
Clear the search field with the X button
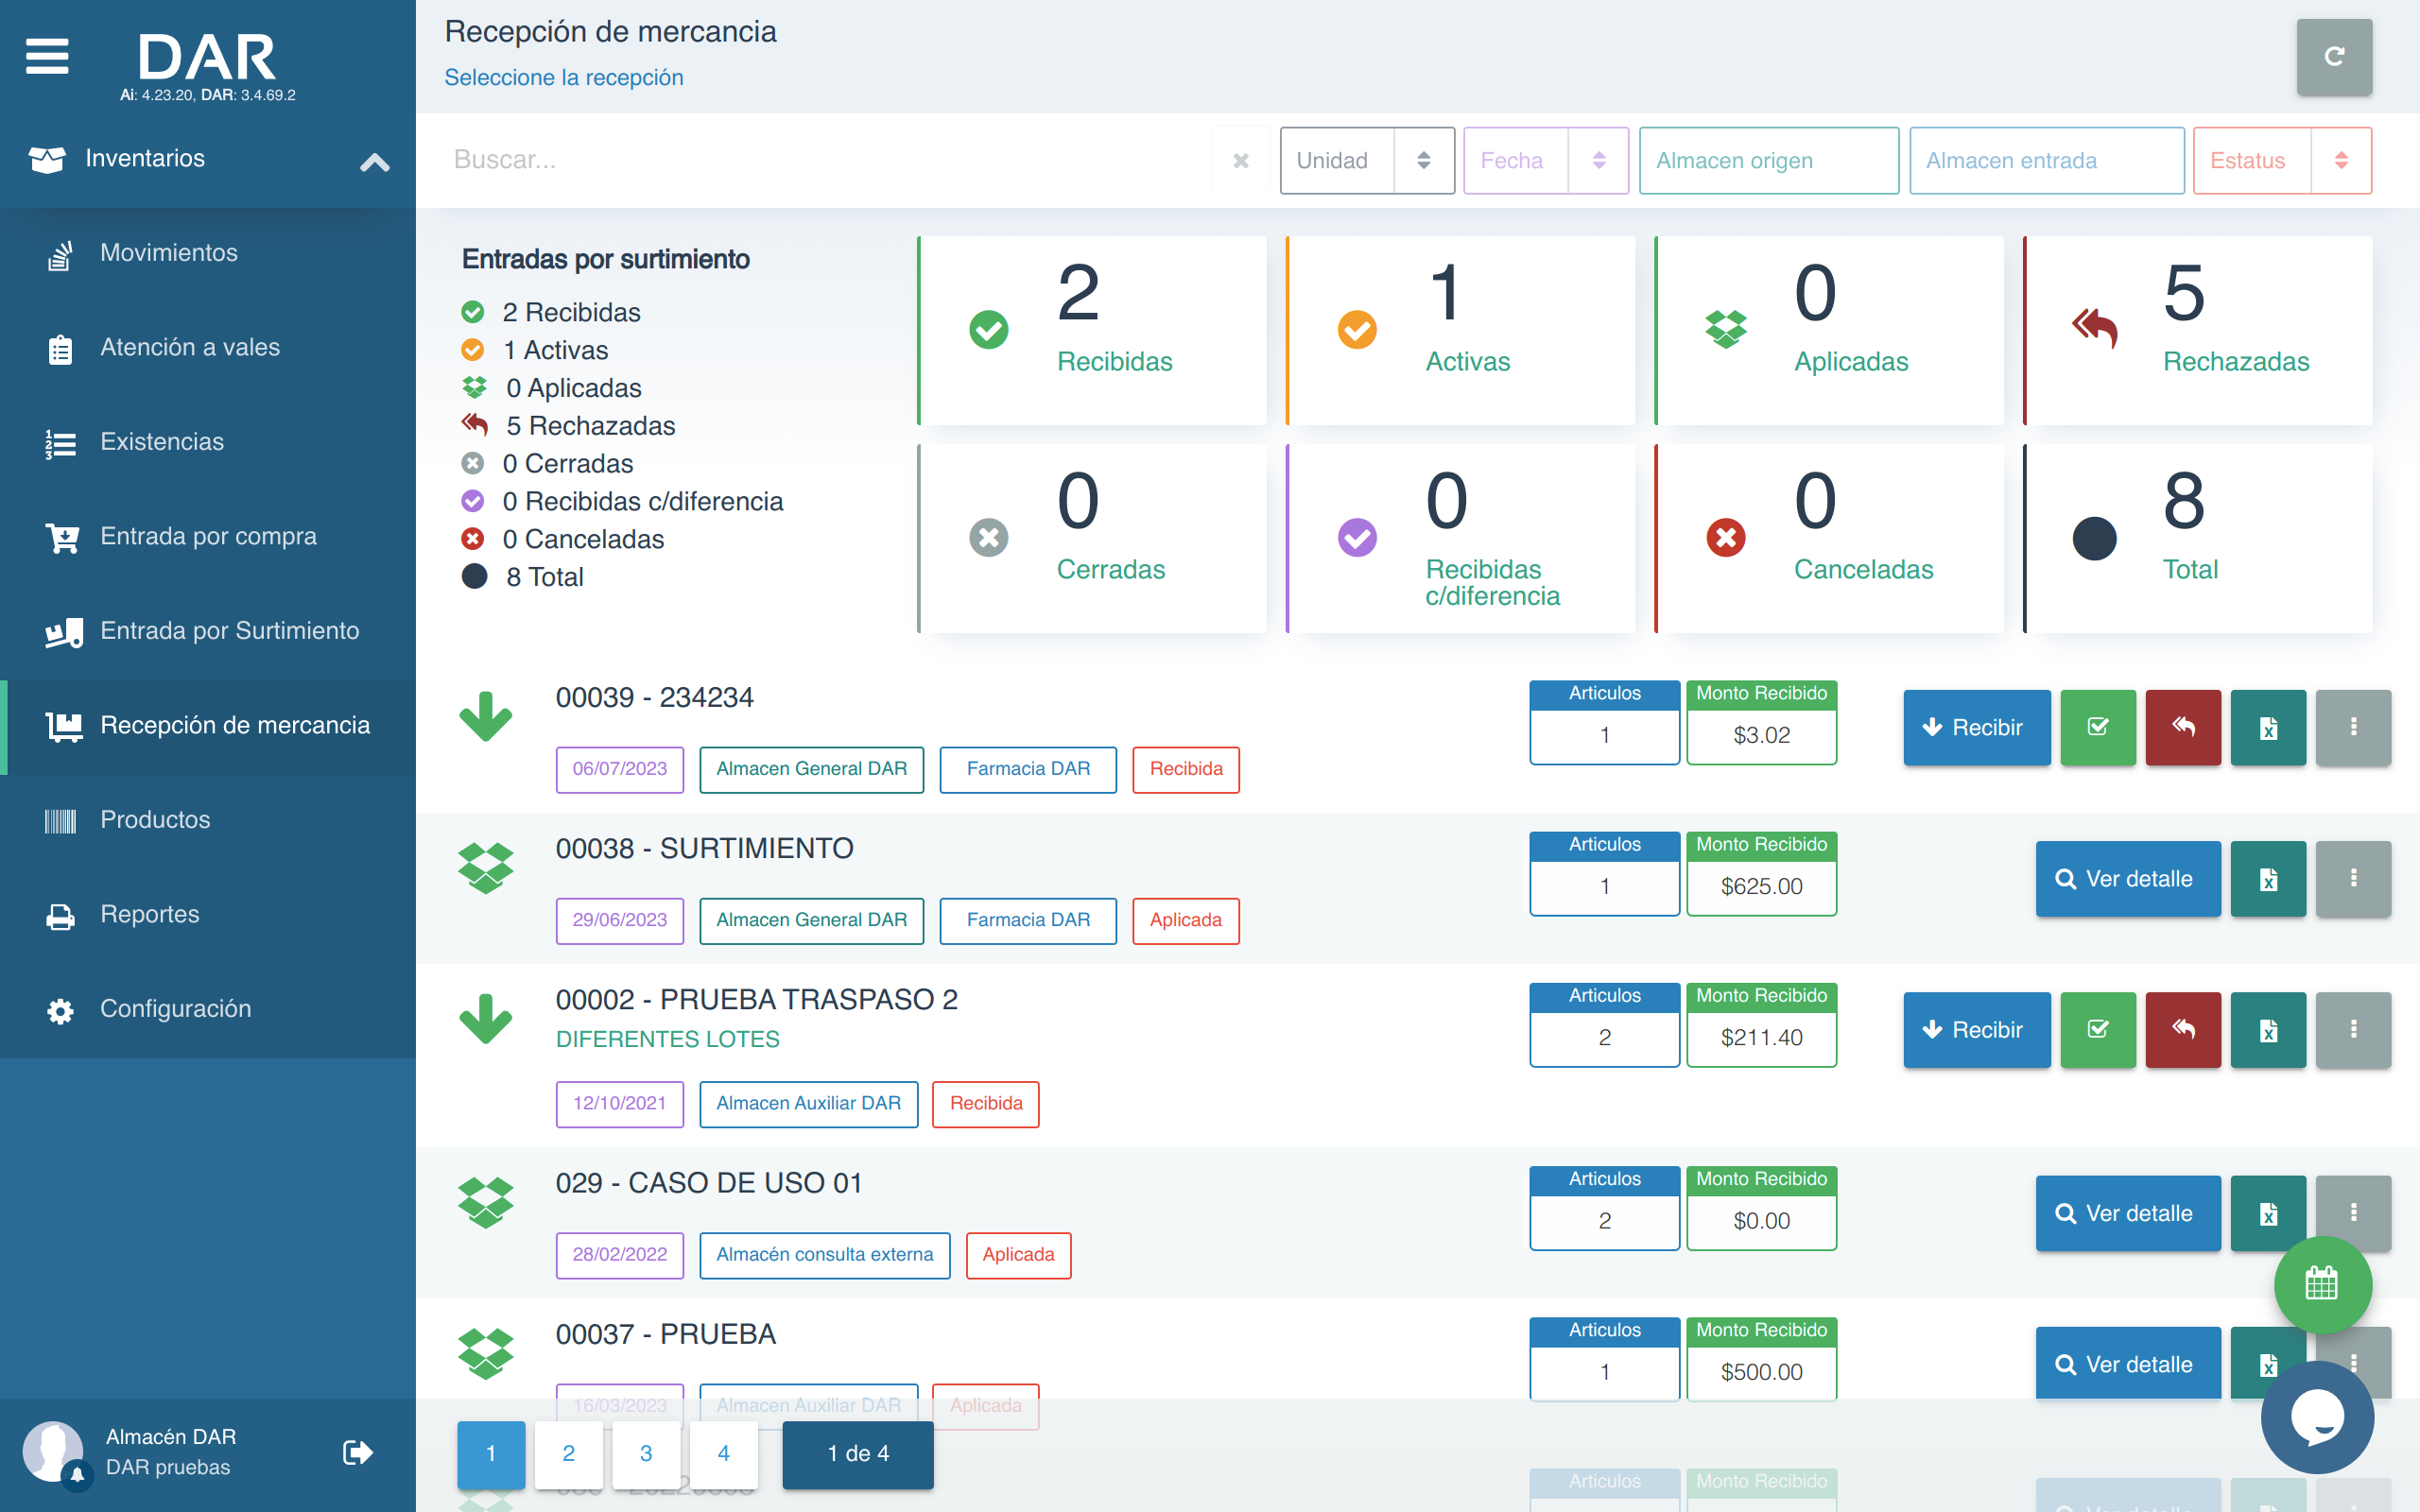[x=1241, y=160]
